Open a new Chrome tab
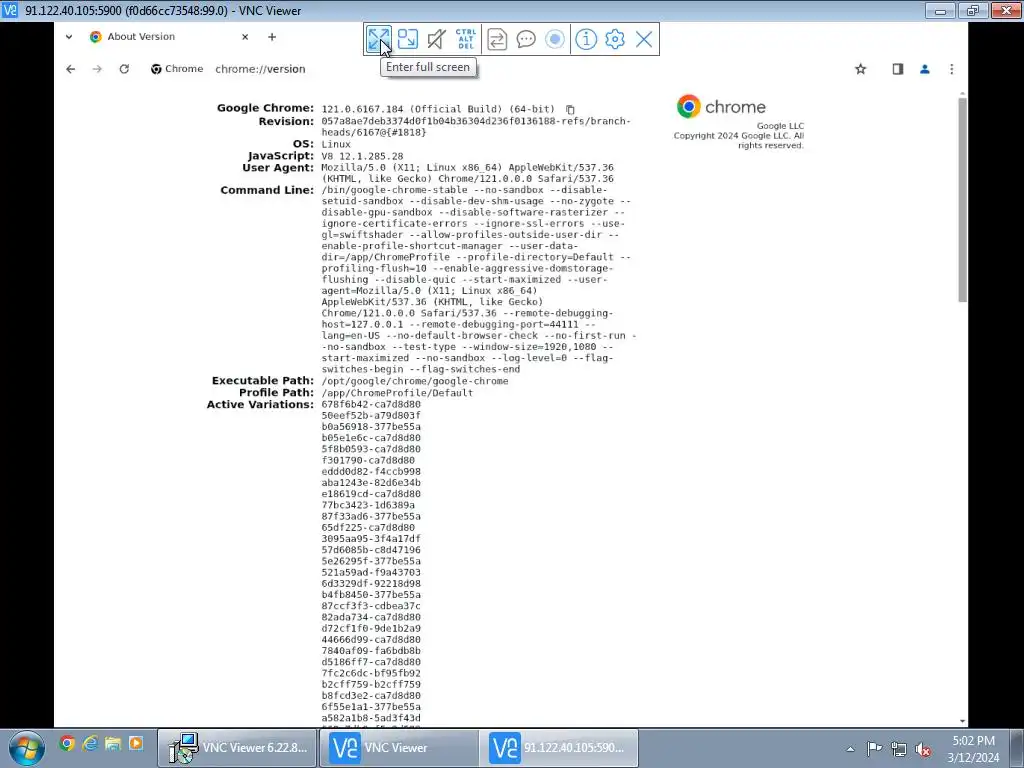 coord(272,37)
